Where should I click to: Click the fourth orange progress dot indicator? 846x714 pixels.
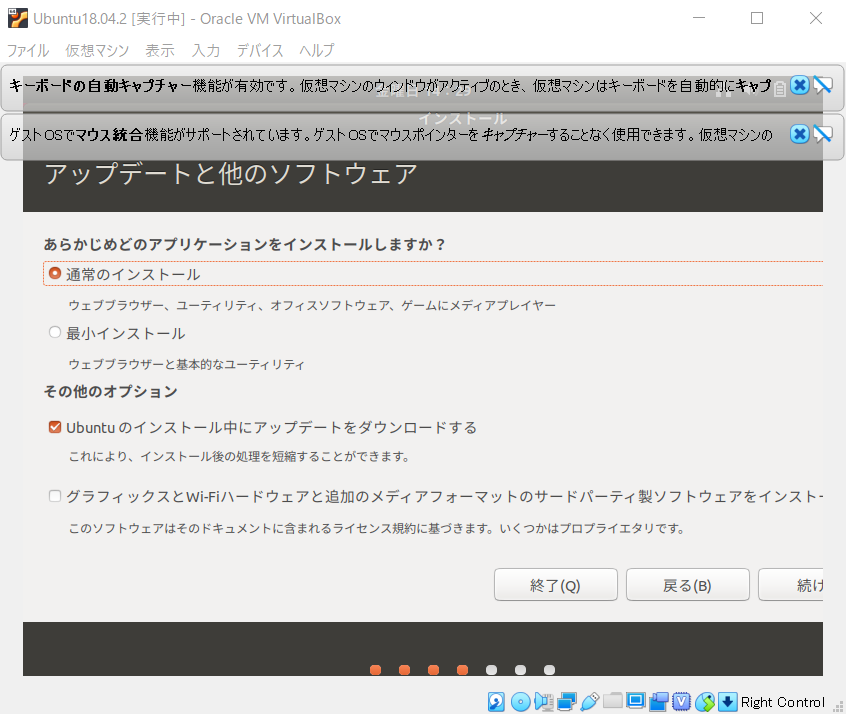[x=462, y=670]
